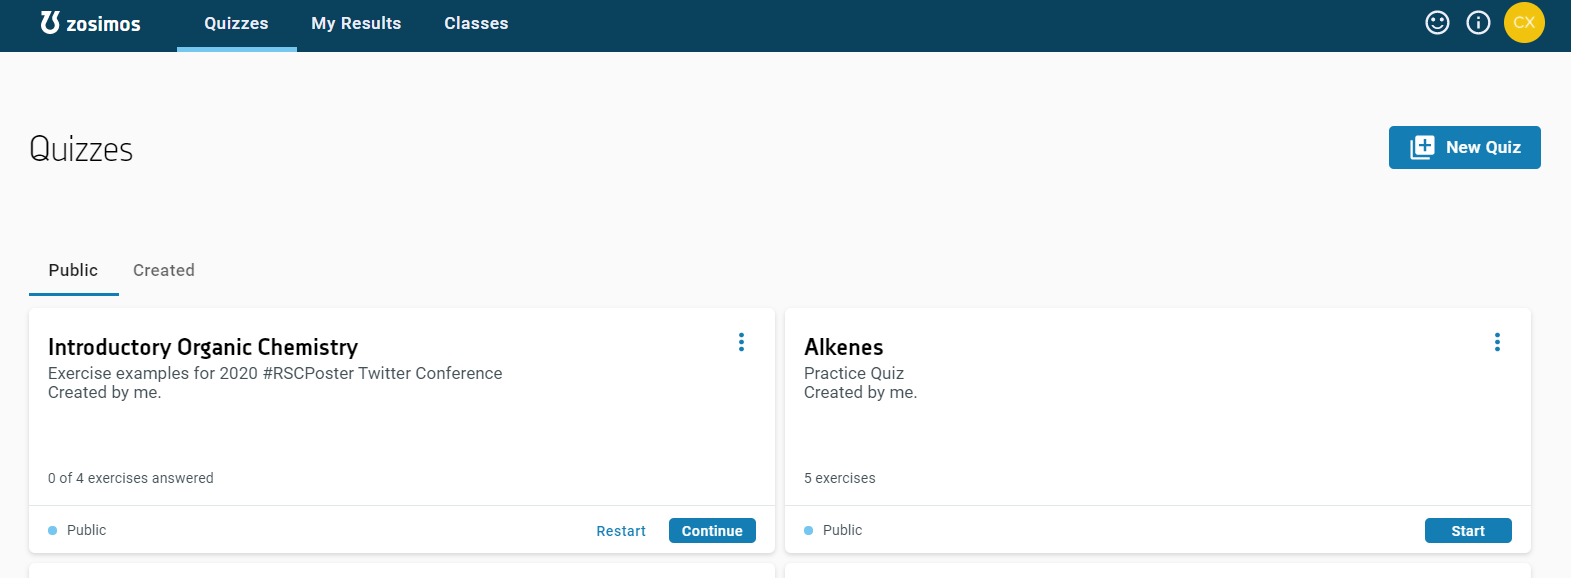Image resolution: width=1571 pixels, height=578 pixels.
Task: Click the '0 of 4 exercises answered' text
Action: [131, 479]
